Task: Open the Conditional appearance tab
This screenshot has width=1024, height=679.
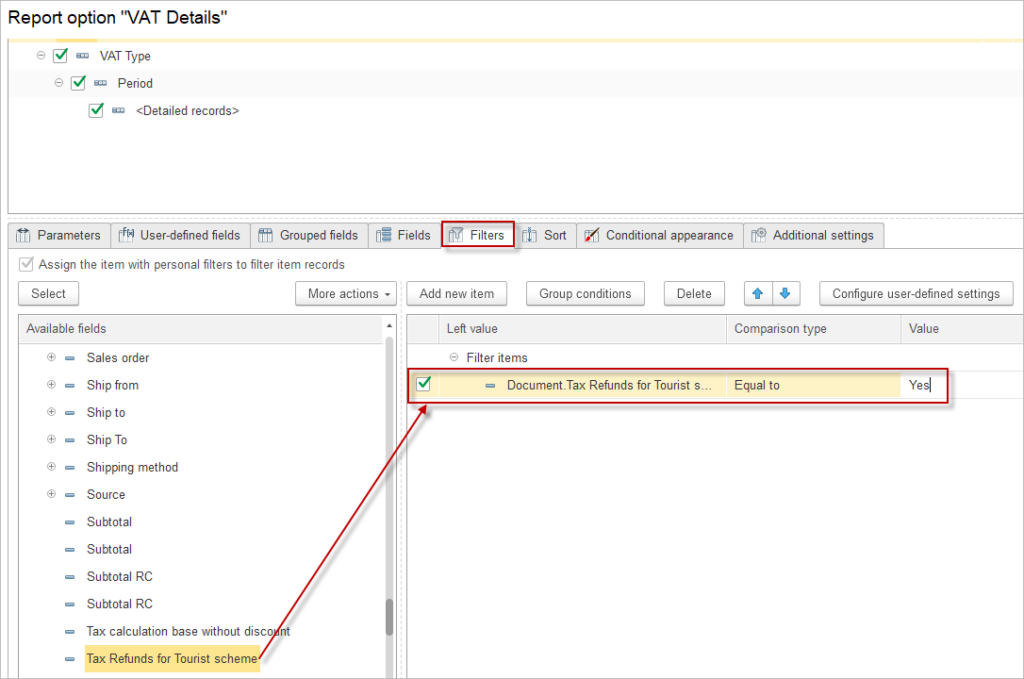Action: pos(660,236)
